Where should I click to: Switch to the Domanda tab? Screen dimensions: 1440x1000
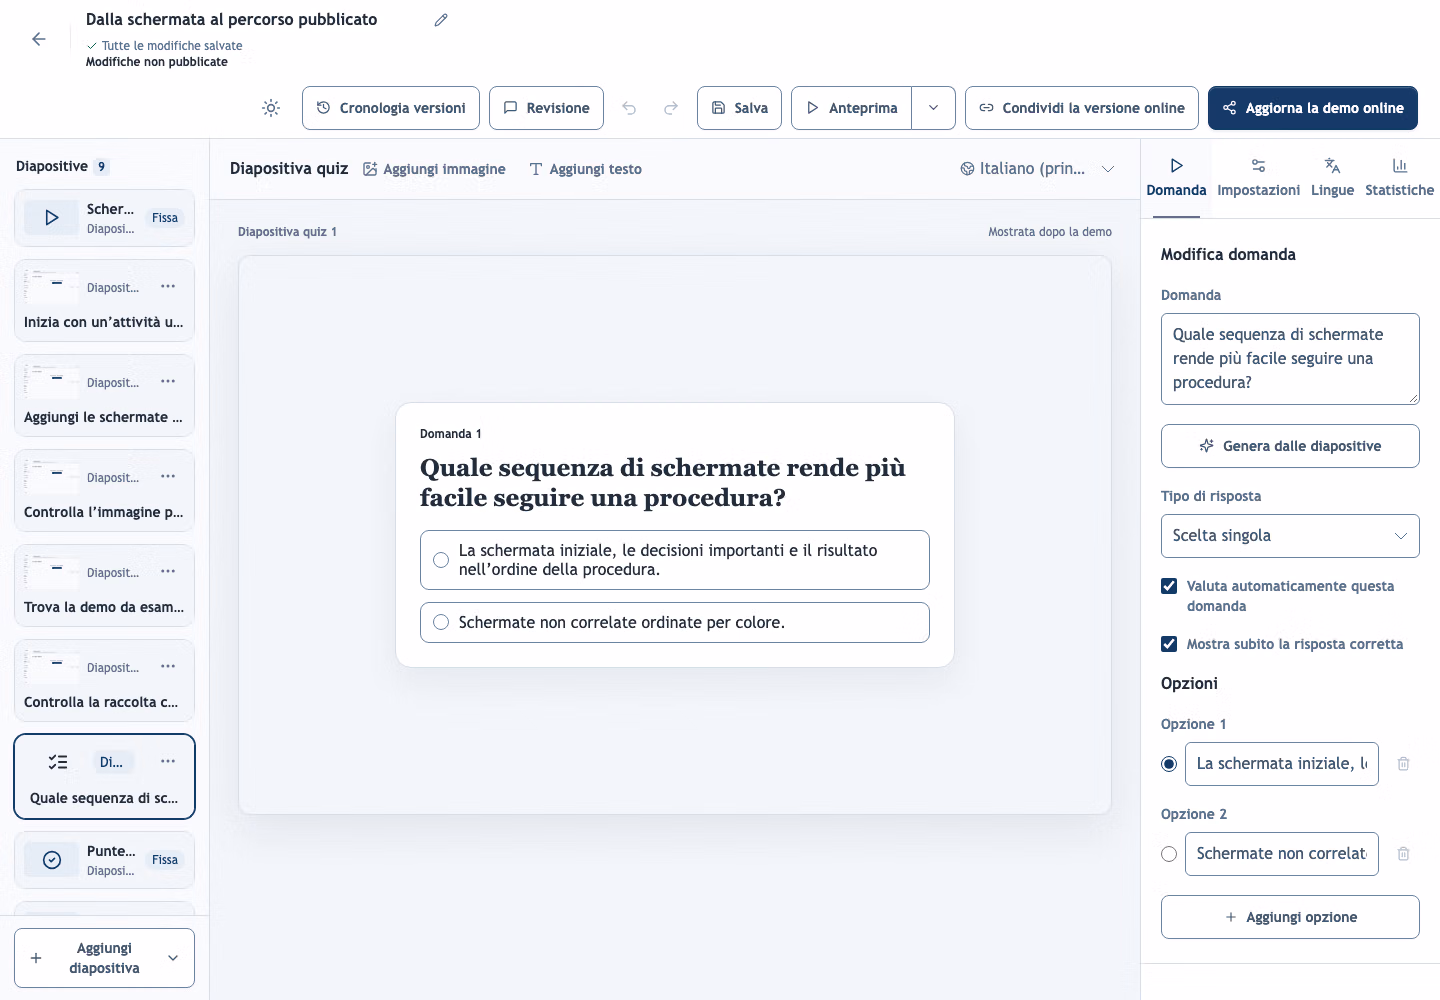click(x=1176, y=178)
